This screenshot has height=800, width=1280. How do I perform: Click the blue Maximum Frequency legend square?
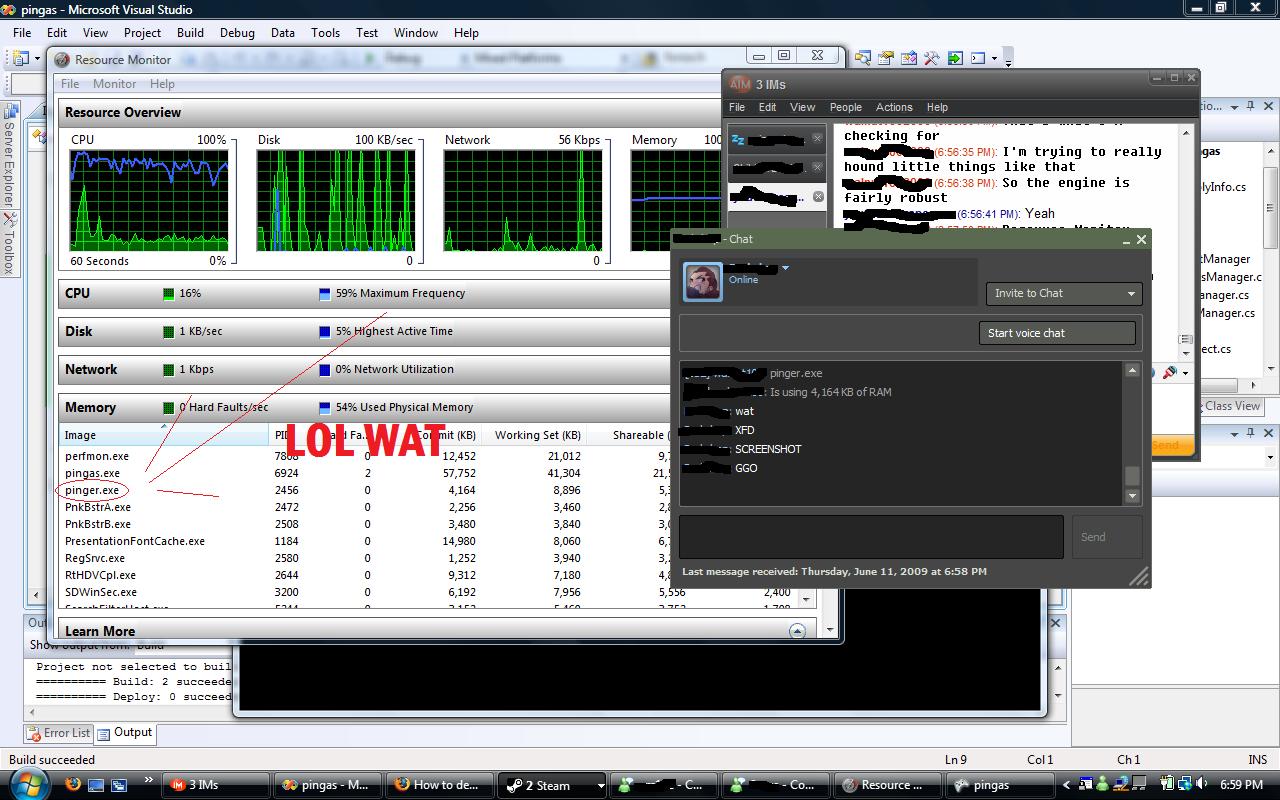[x=324, y=294]
